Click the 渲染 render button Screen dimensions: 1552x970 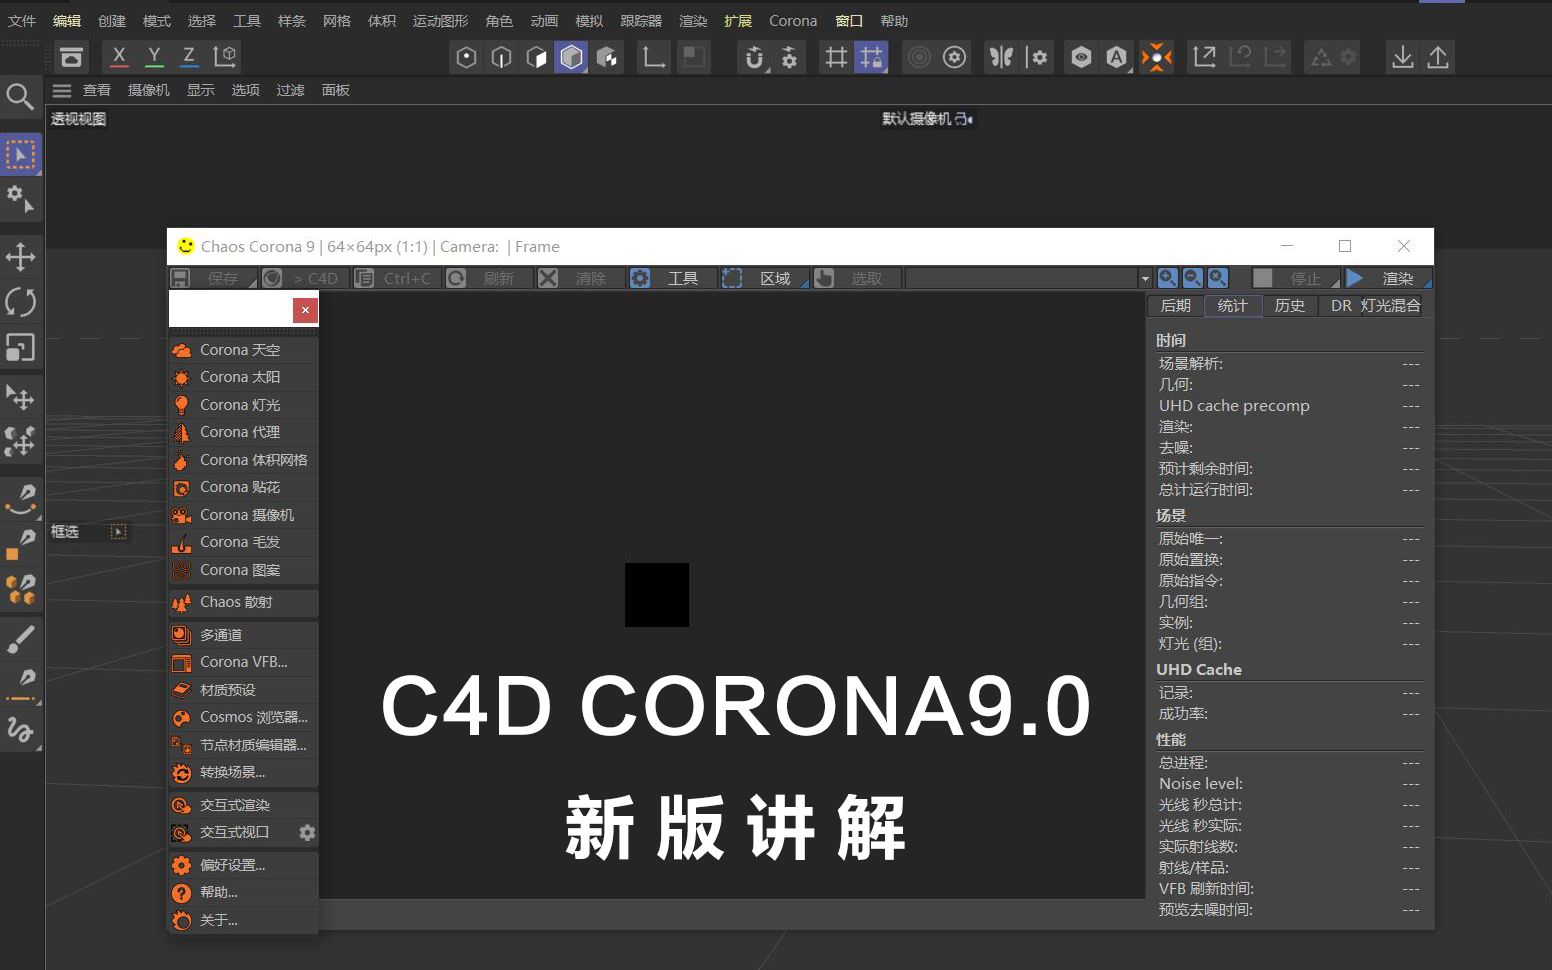click(x=1388, y=278)
